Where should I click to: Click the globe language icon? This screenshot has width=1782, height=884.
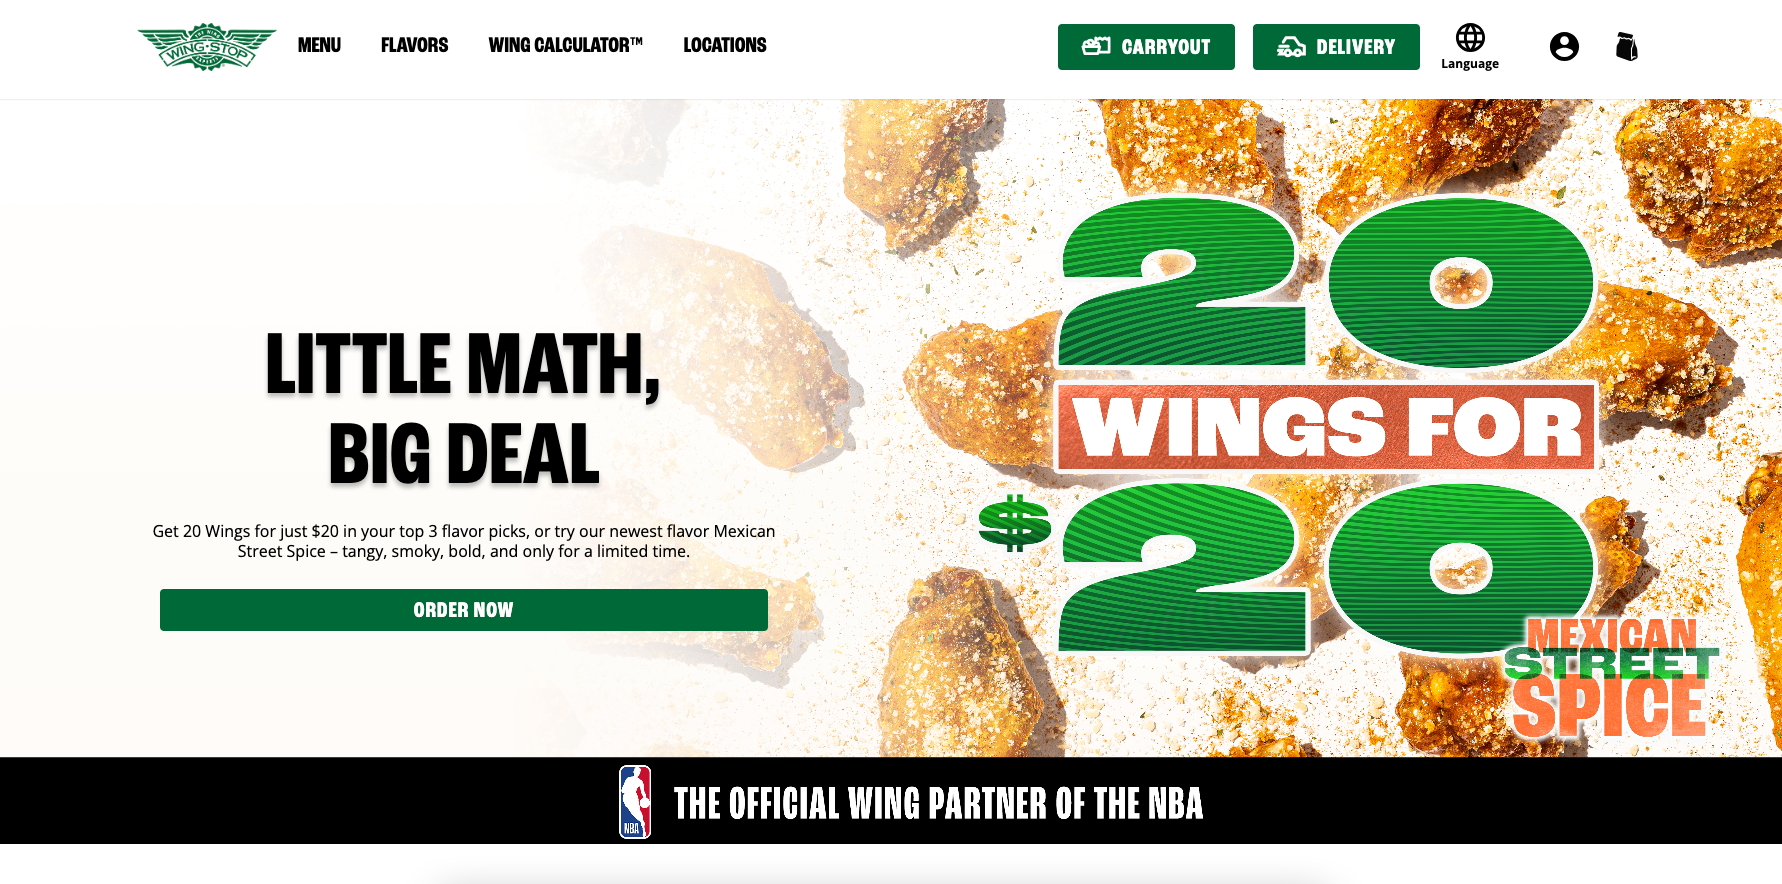coord(1470,37)
